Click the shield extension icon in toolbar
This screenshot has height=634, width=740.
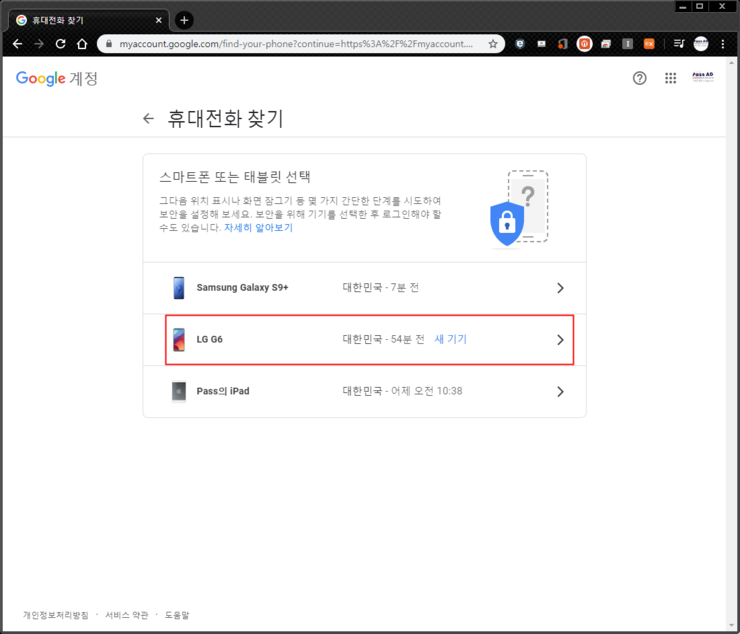coord(520,44)
